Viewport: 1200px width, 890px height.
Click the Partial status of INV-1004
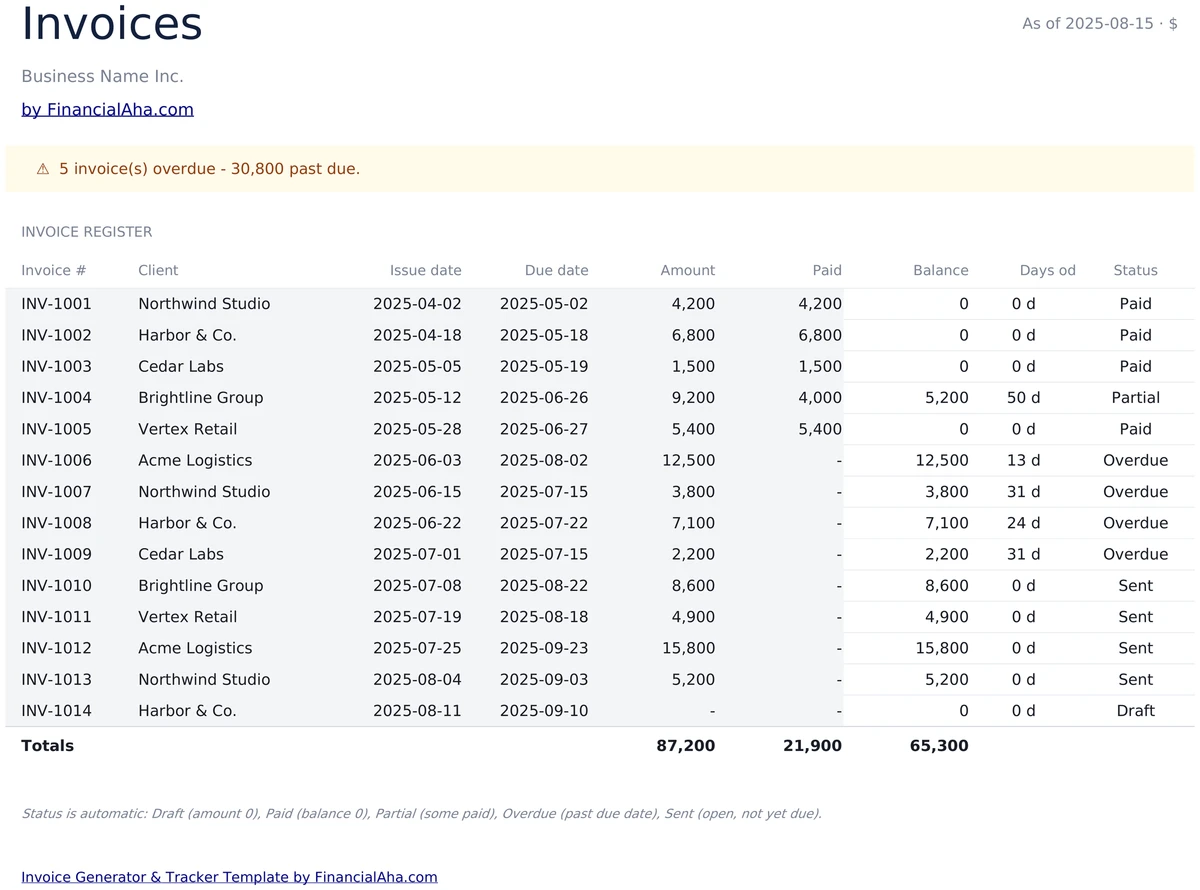pos(1136,398)
